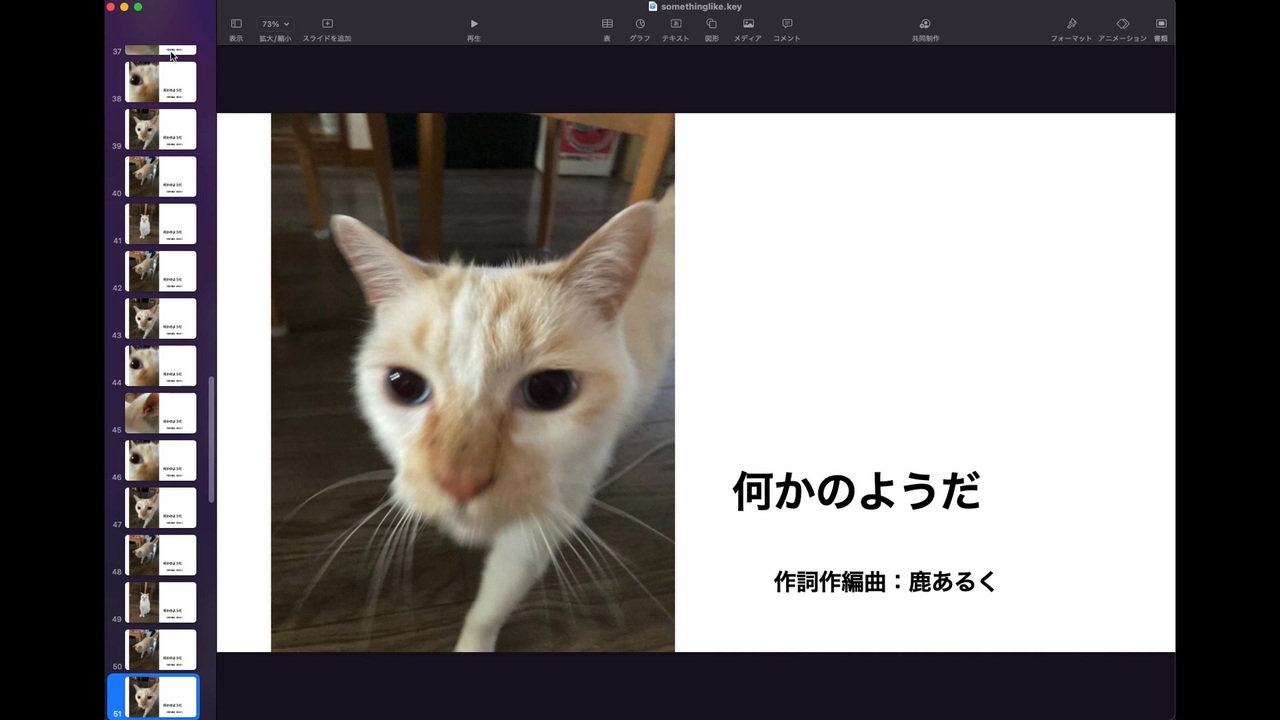Open the Animate (アニメーション) inspector
This screenshot has height=720, width=1280.
(x=1123, y=29)
